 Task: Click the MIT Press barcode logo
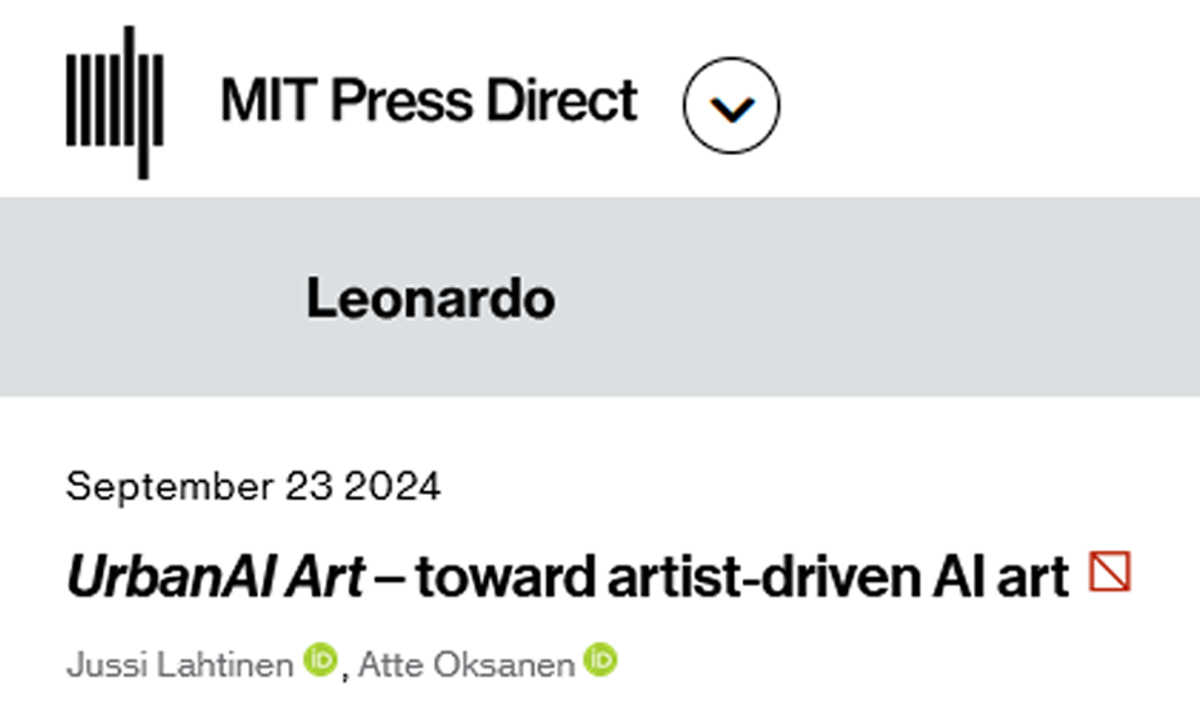point(114,102)
